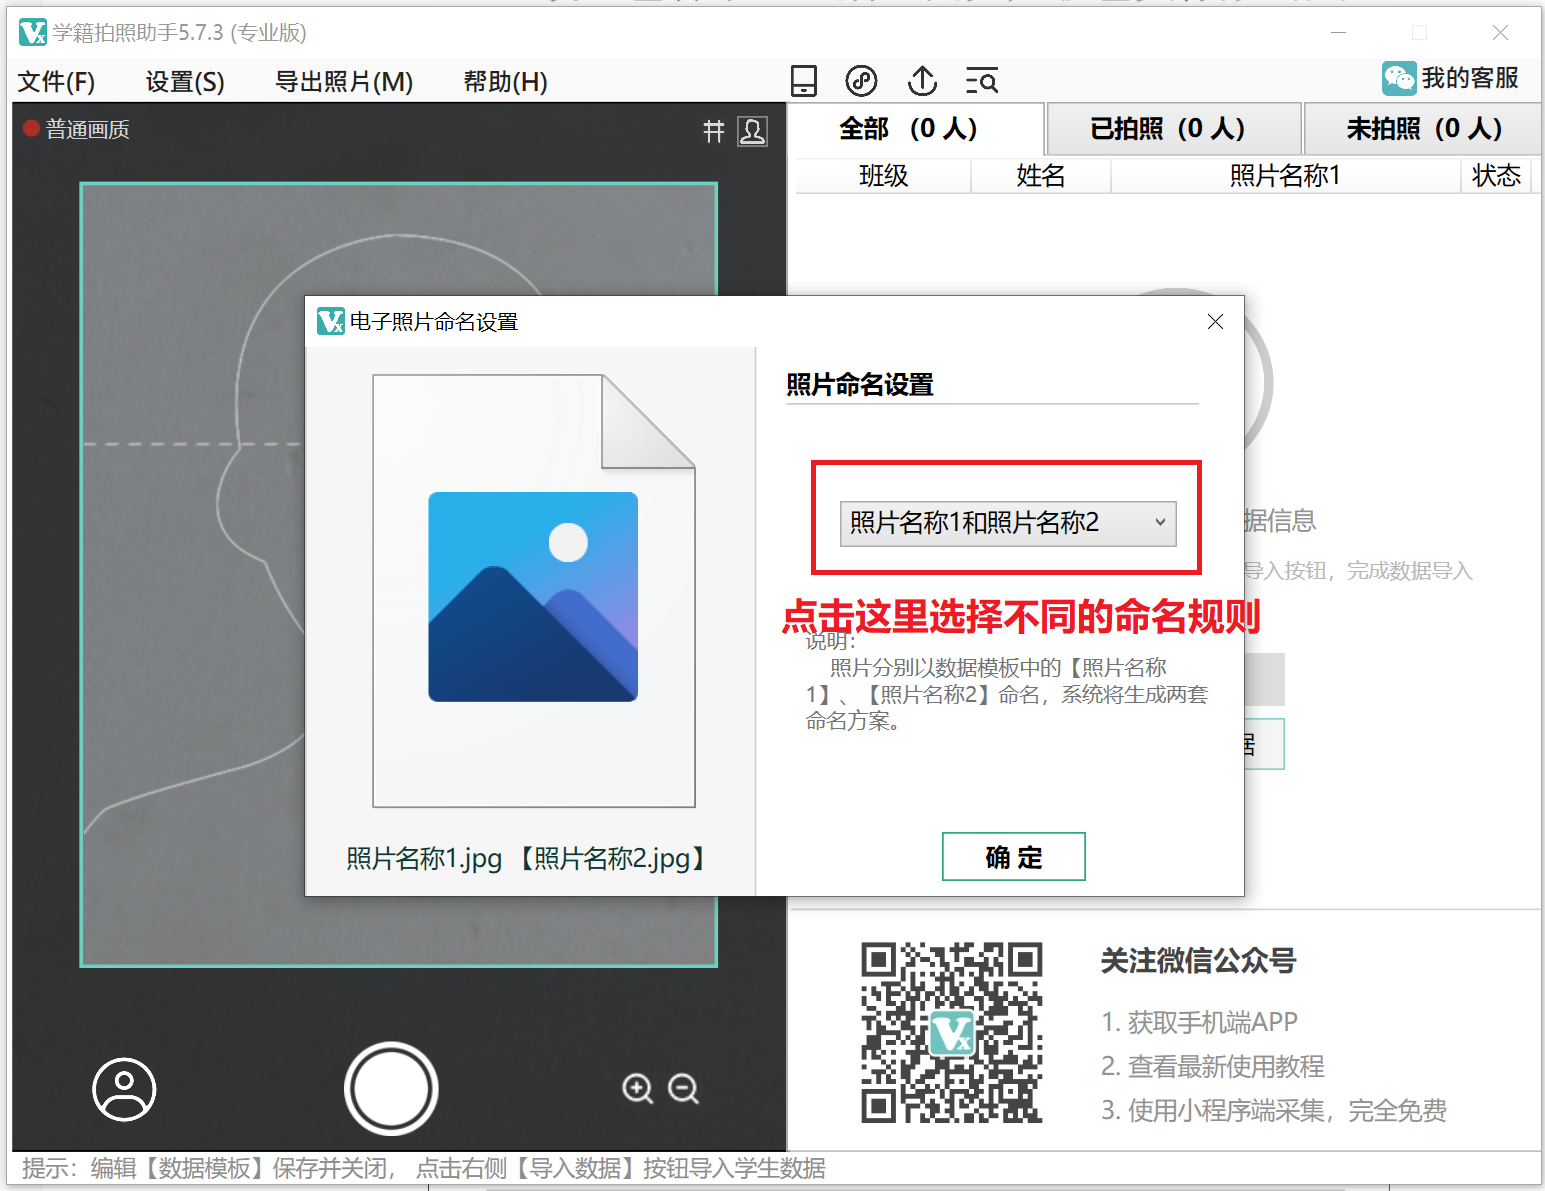Open 我的客服 customer service

click(x=1450, y=78)
